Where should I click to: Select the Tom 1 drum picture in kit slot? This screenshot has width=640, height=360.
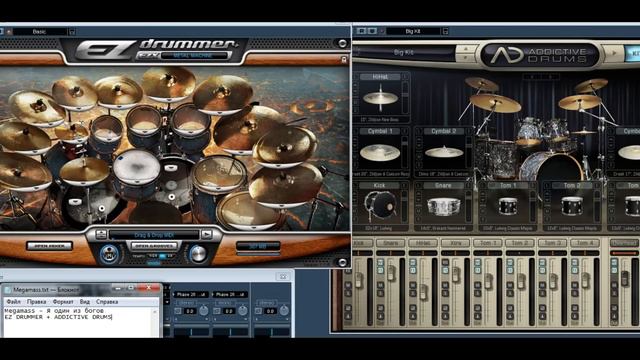click(508, 206)
